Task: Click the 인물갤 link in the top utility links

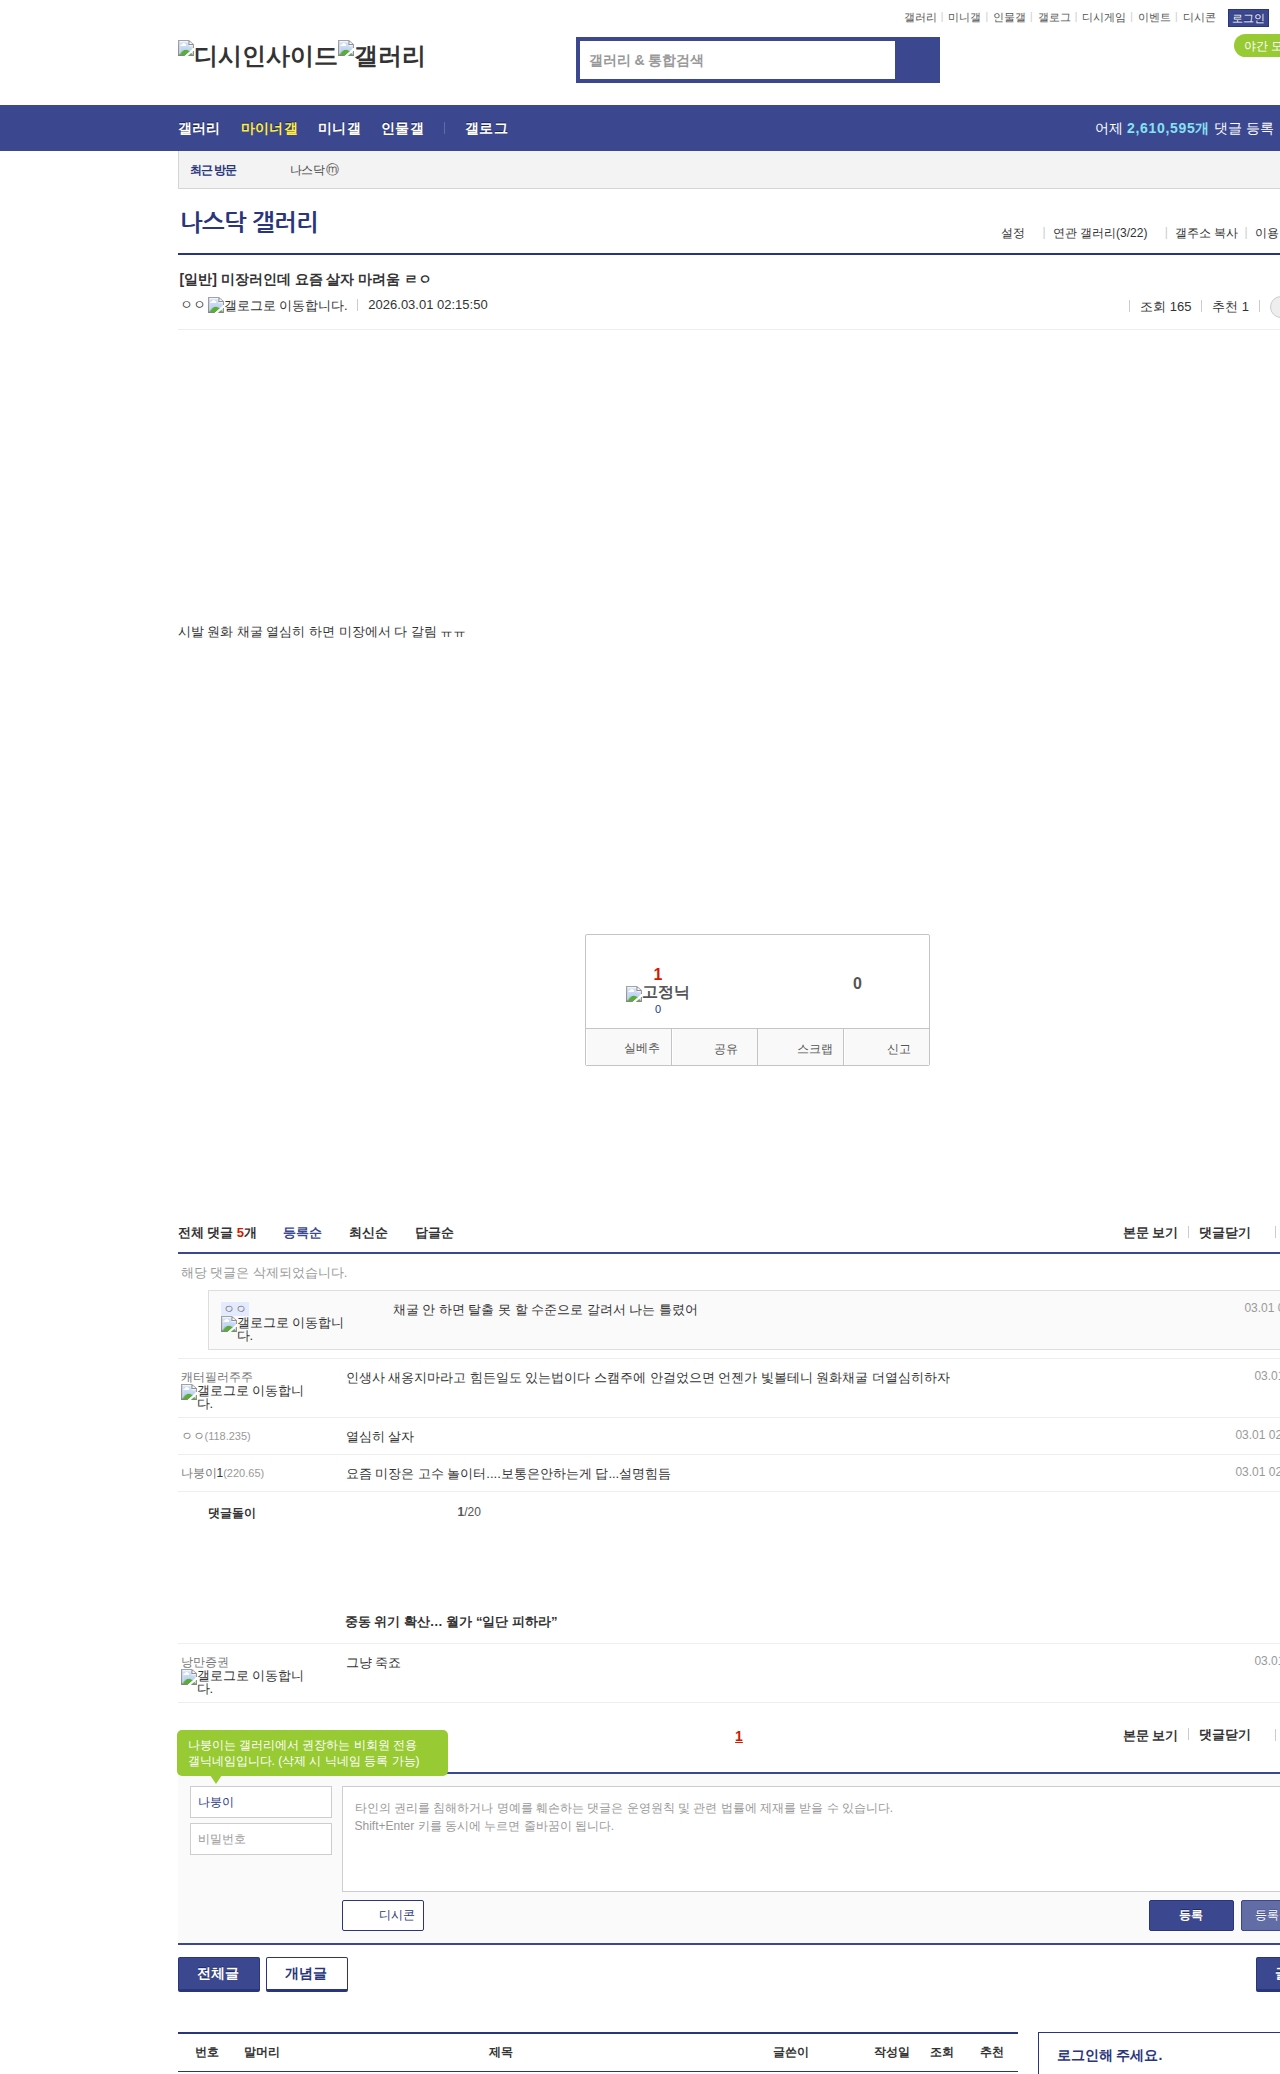Action: pyautogui.click(x=1009, y=18)
